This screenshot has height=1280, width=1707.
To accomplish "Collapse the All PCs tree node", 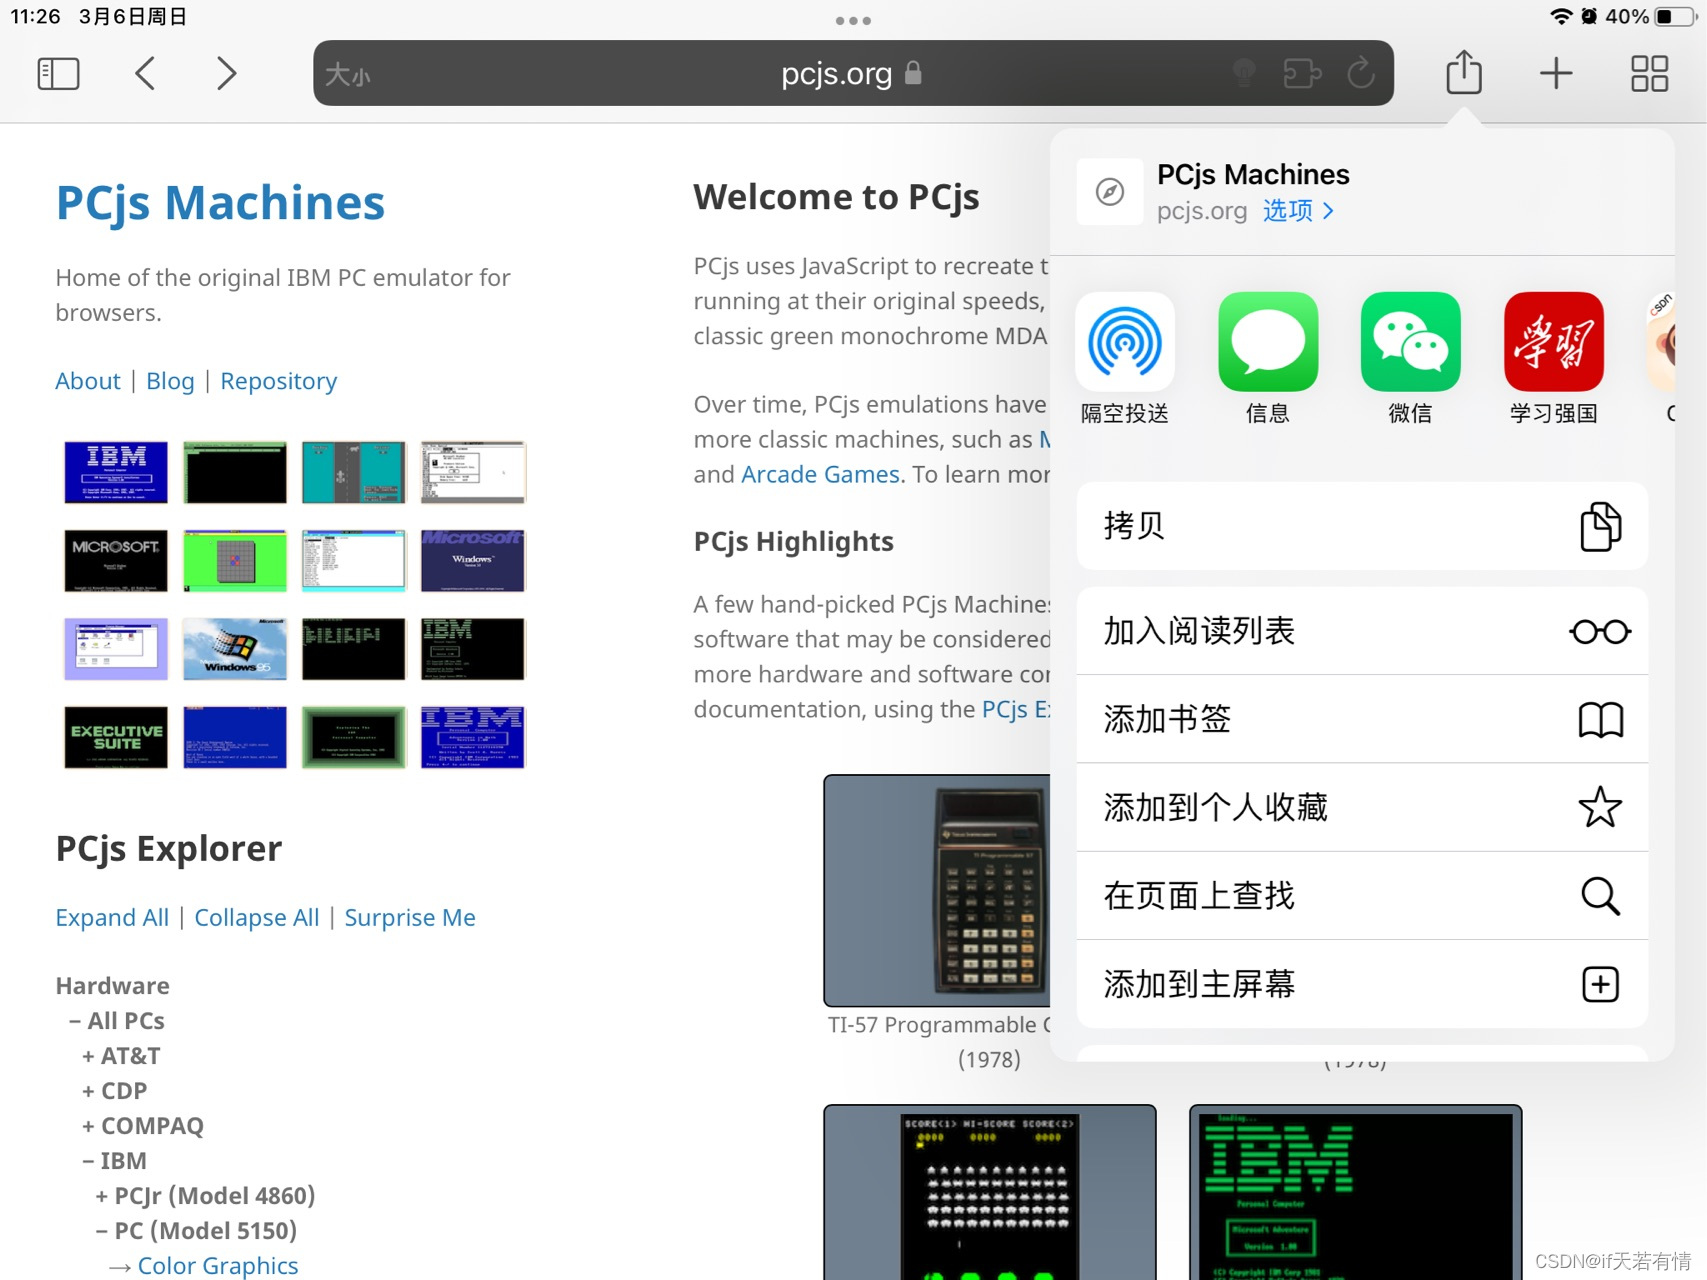I will point(117,1021).
